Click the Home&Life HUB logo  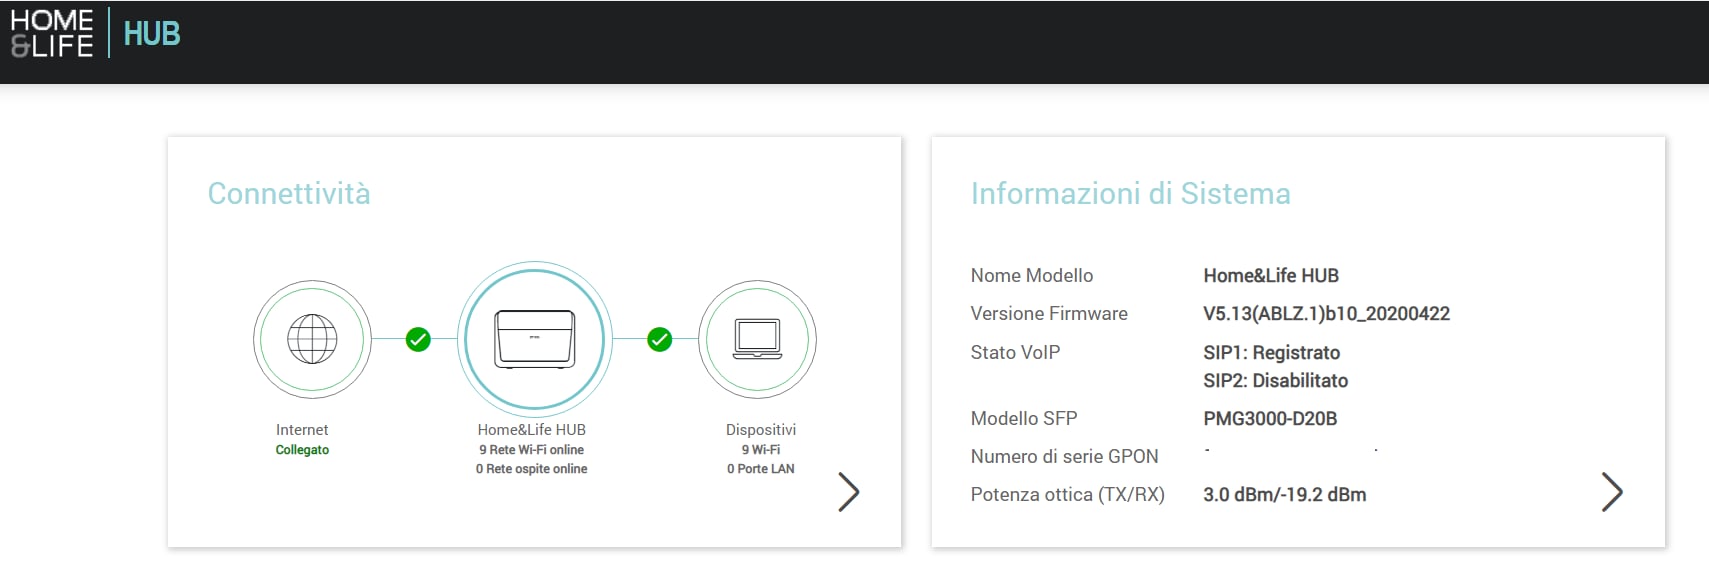point(96,33)
